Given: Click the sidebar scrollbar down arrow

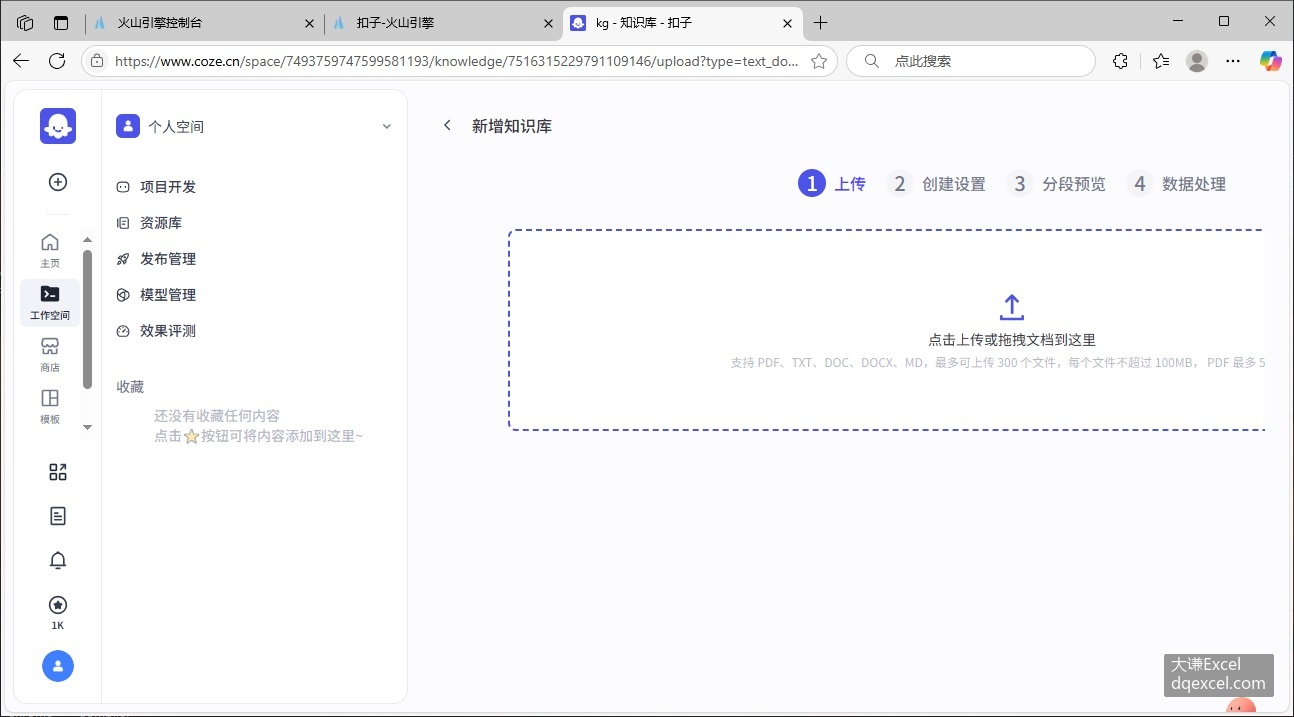Looking at the screenshot, I should point(87,427).
